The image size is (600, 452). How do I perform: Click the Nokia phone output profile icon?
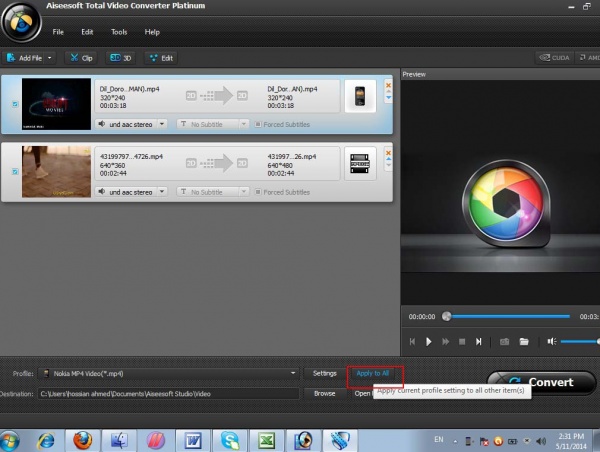point(360,97)
